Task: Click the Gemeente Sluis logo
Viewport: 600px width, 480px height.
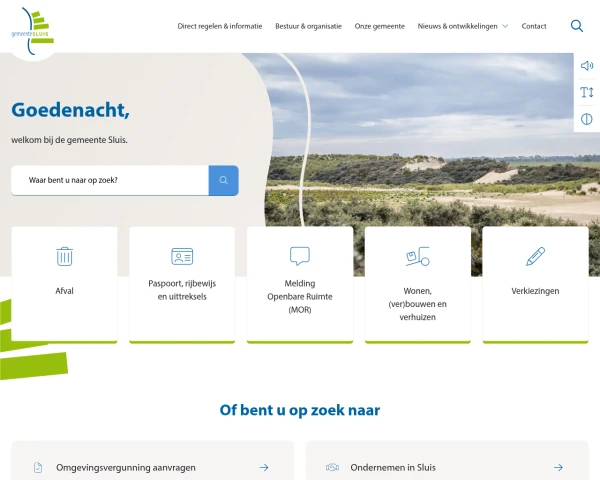Action: (33, 27)
